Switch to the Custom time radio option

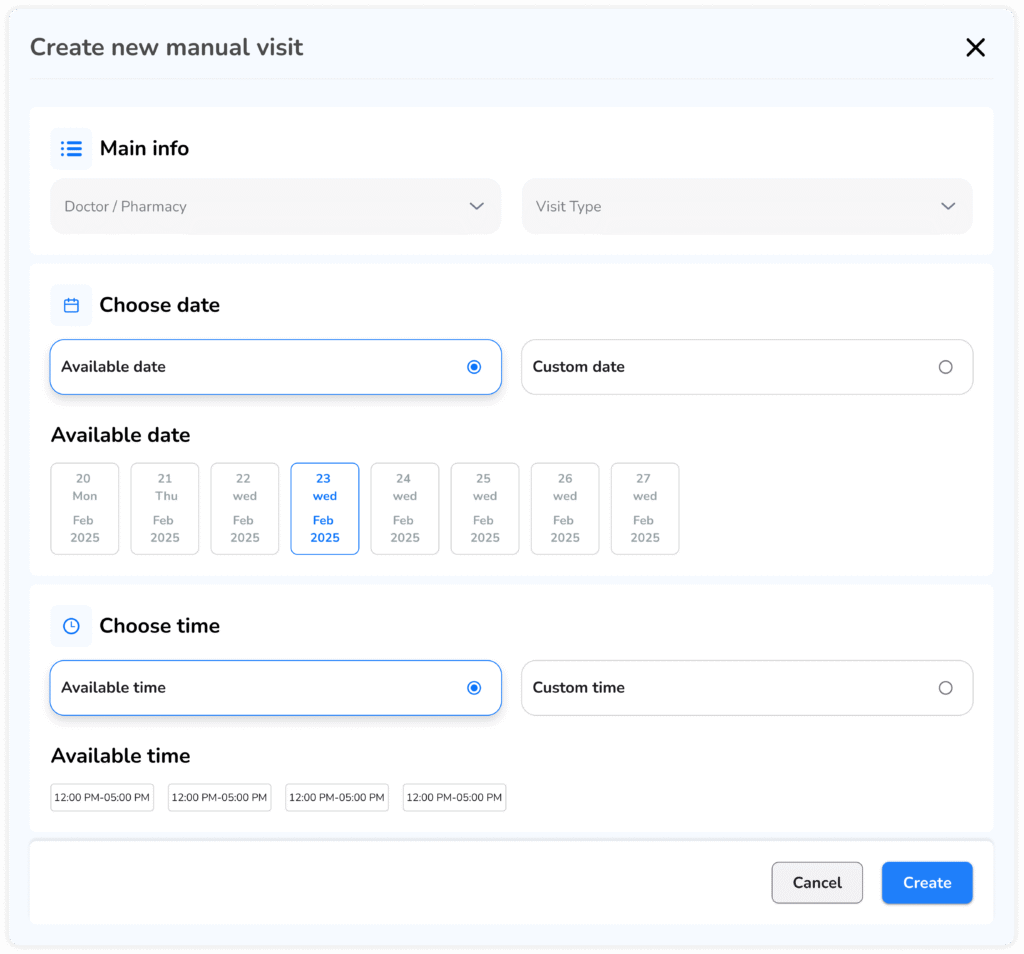tap(945, 688)
